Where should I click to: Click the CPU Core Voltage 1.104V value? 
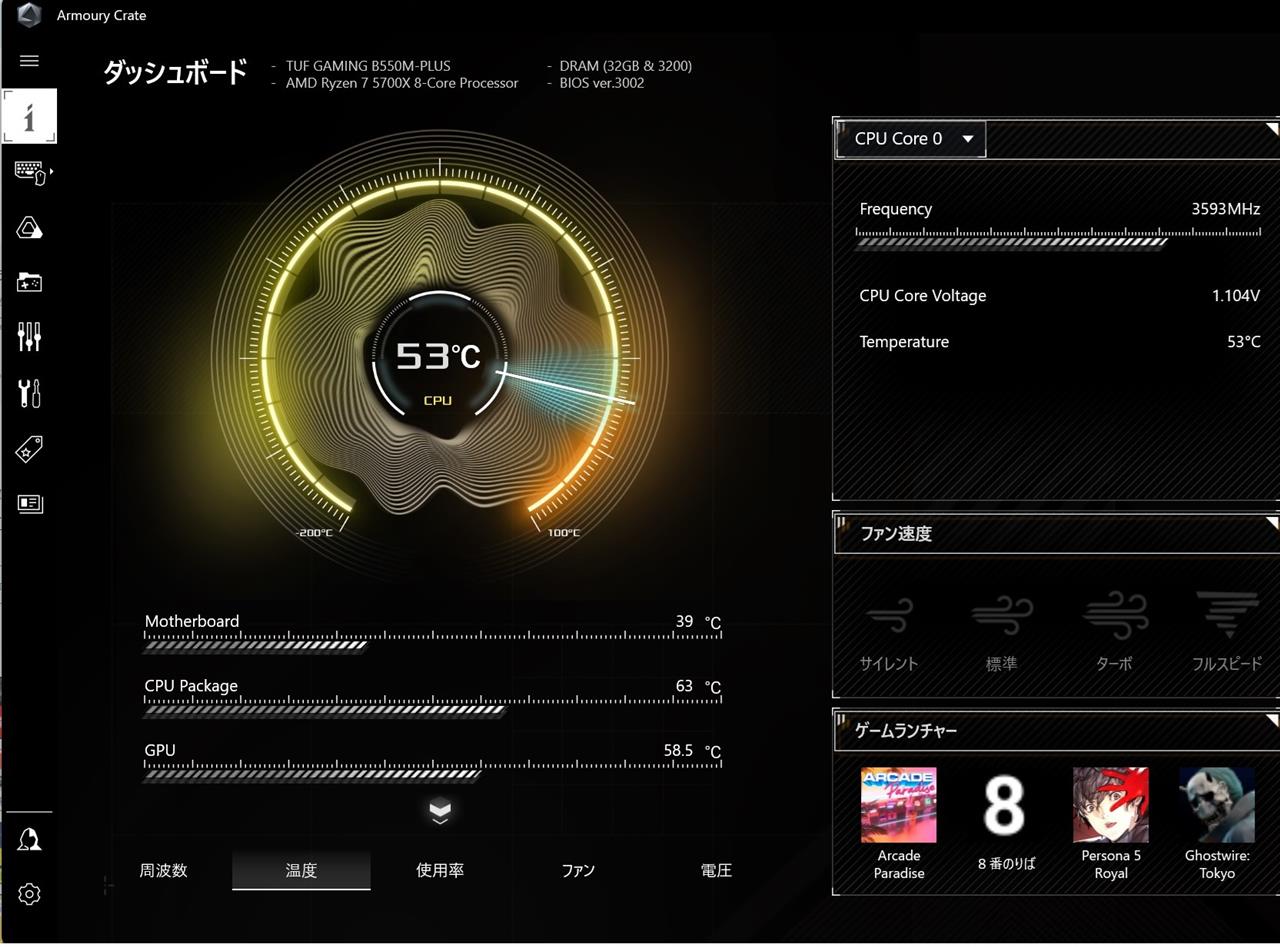[x=1235, y=296]
